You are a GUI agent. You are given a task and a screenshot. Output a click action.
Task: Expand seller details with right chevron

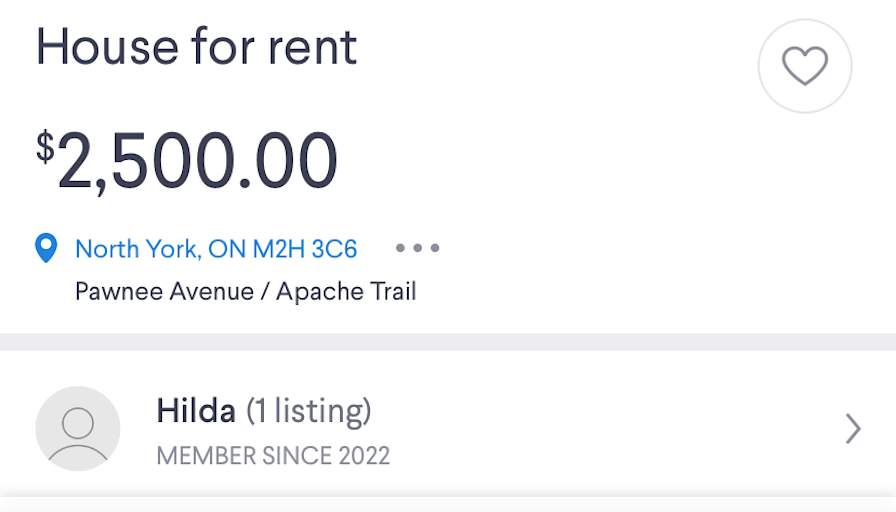tap(852, 429)
